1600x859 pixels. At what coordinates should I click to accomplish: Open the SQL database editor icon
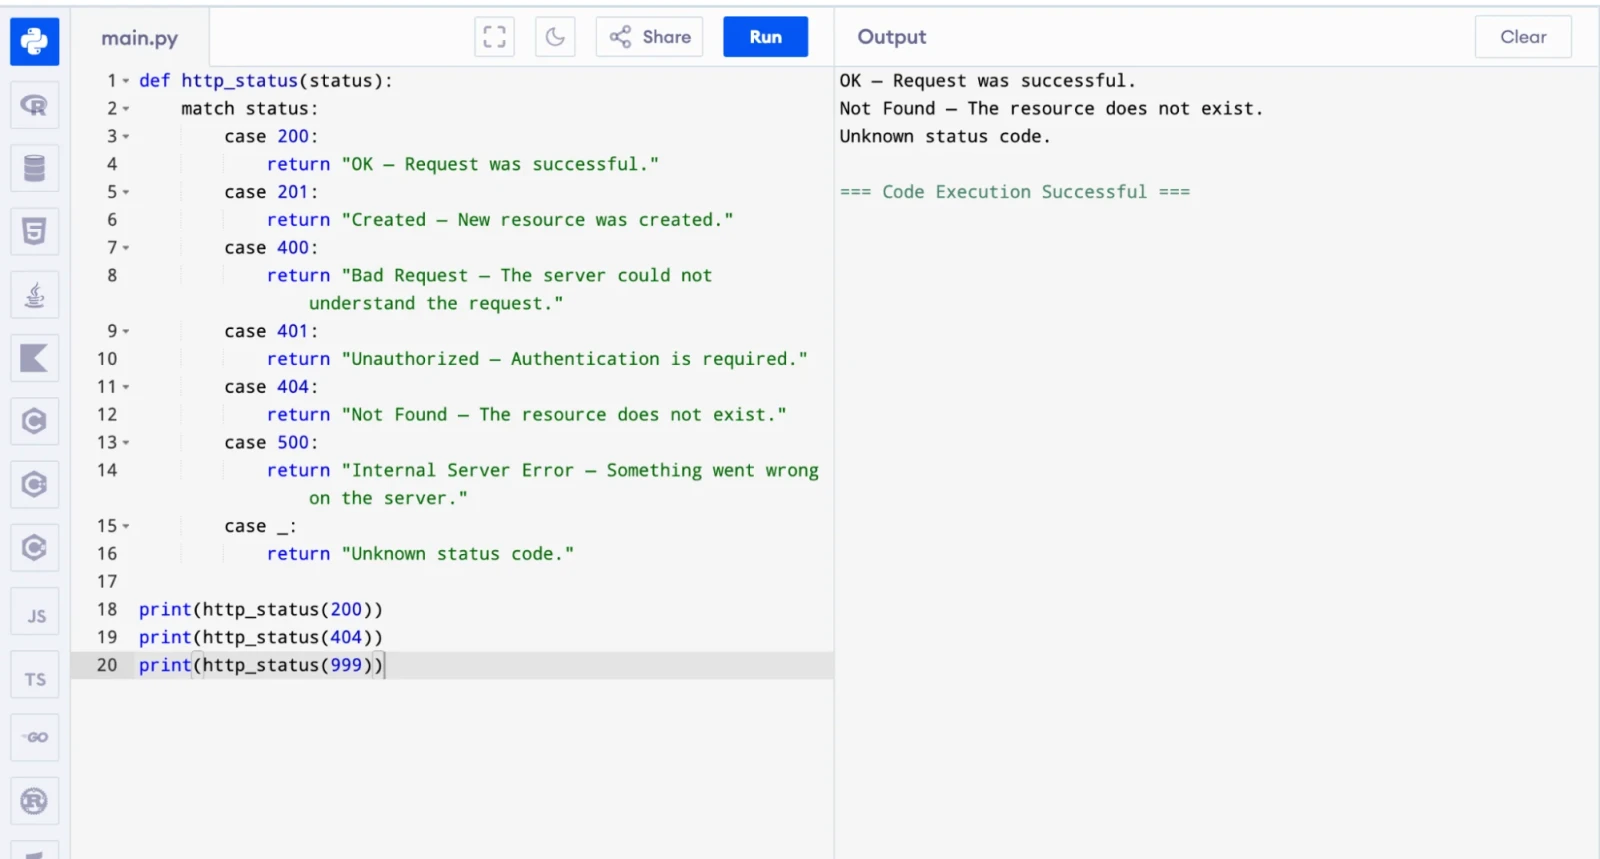click(x=34, y=168)
